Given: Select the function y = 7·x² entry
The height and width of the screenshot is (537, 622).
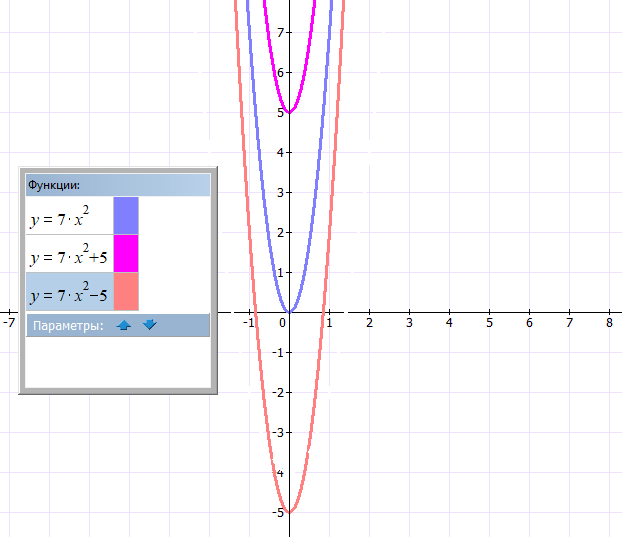Looking at the screenshot, I should [67, 216].
